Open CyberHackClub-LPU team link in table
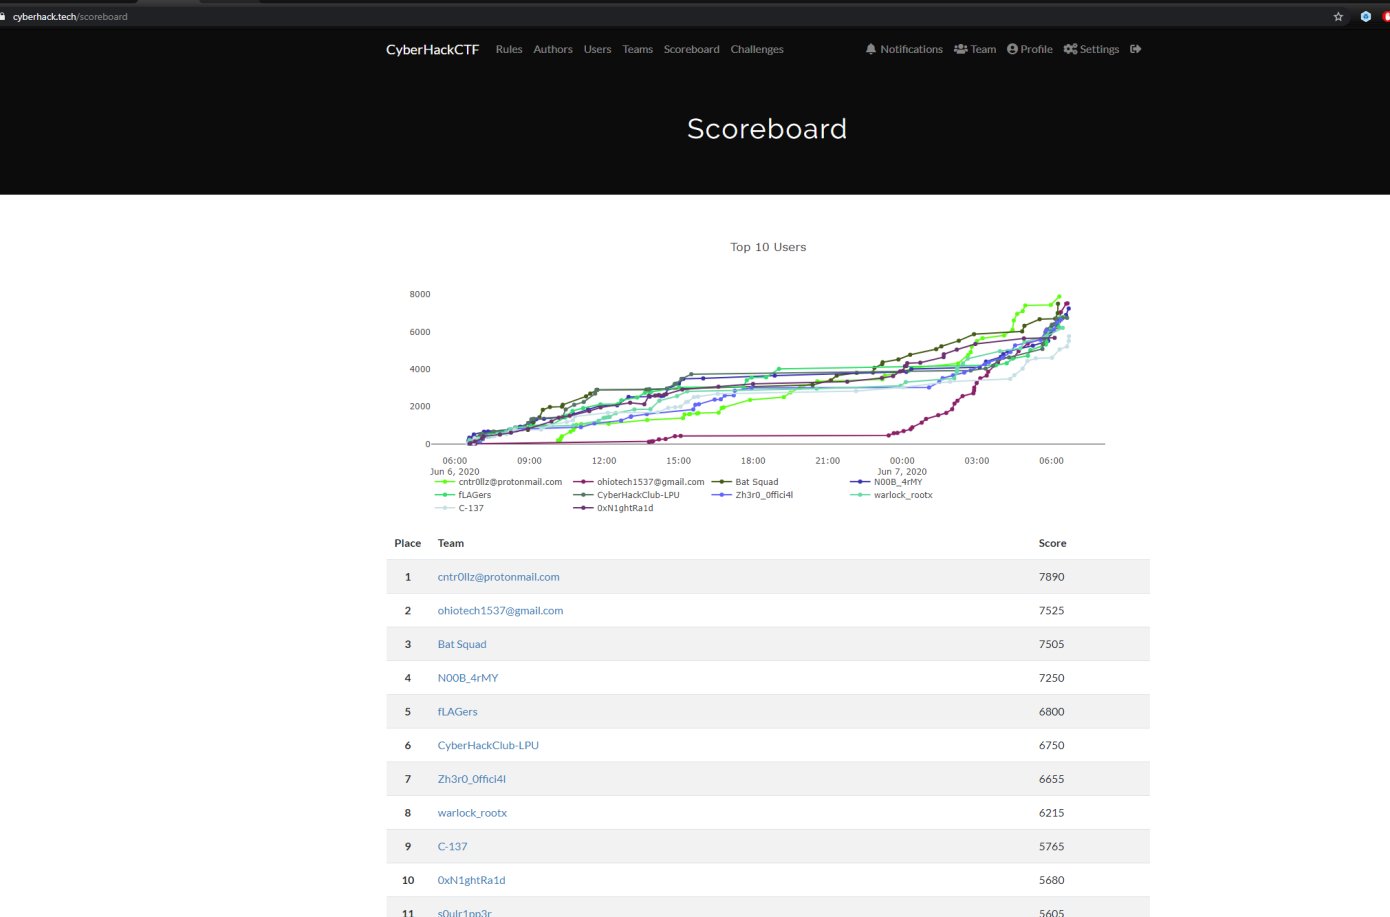 click(x=488, y=746)
